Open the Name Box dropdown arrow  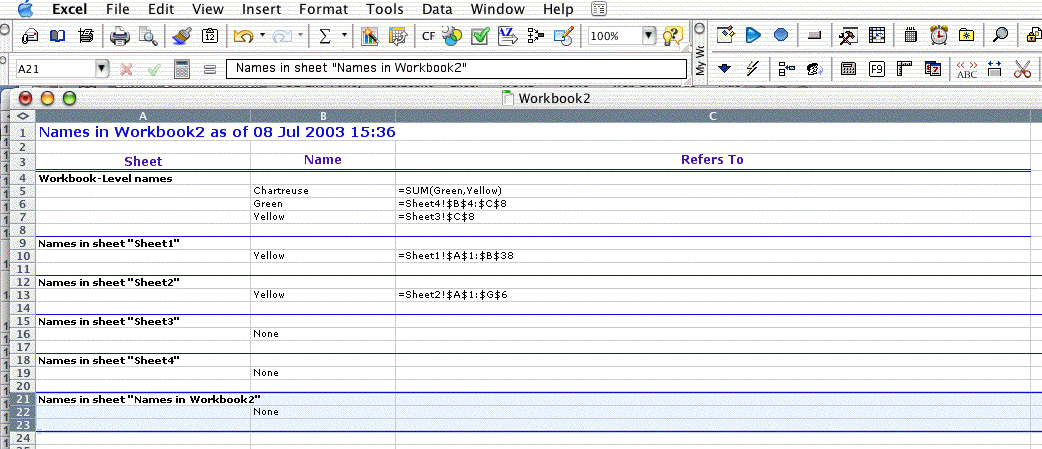pyautogui.click(x=102, y=68)
